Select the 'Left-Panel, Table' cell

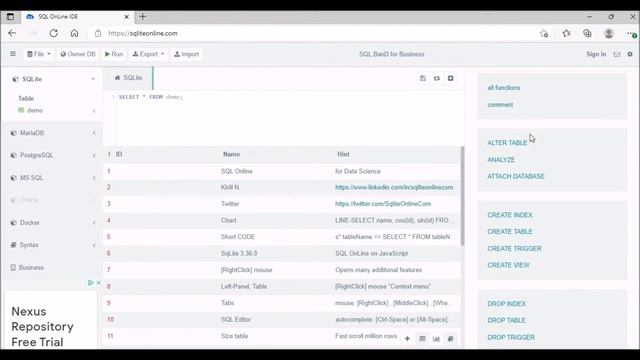coord(244,287)
